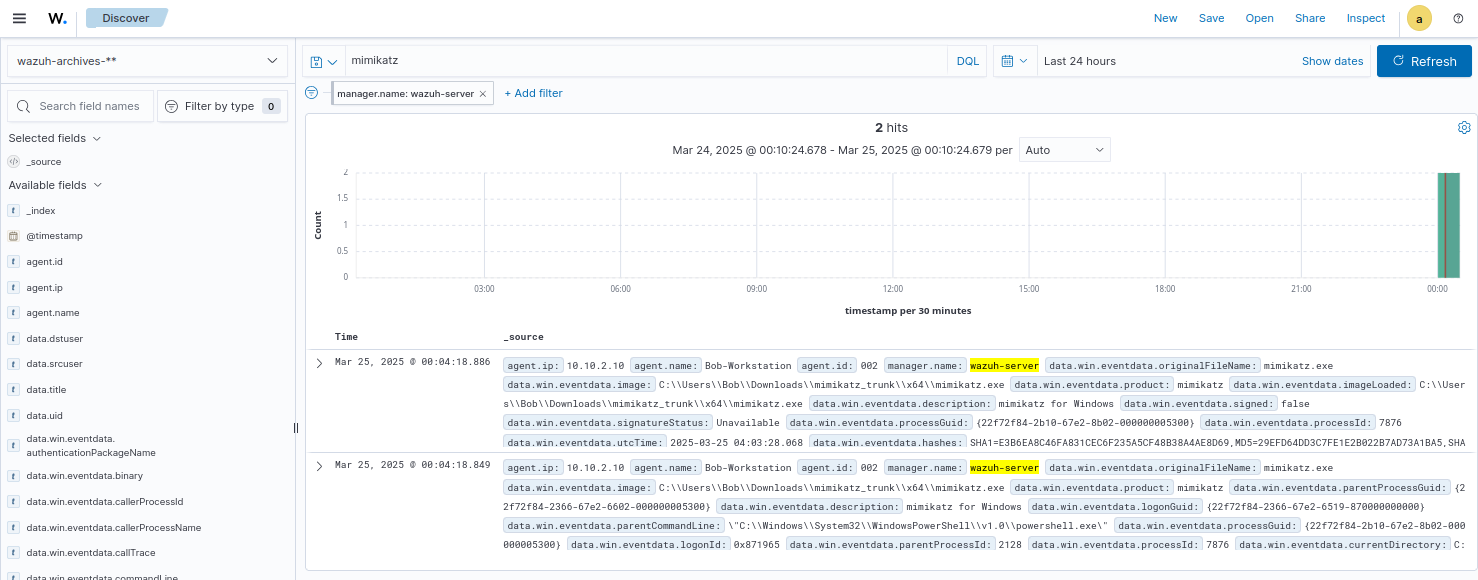Open the date quick menu calendar icon
1478x580 pixels.
click(1014, 61)
